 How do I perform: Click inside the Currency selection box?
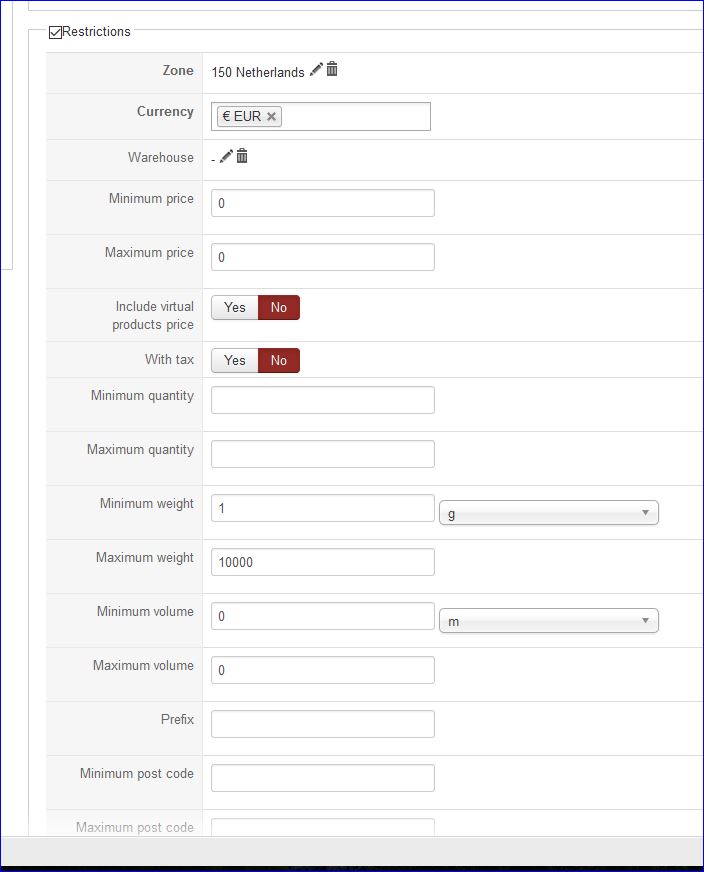(355, 117)
